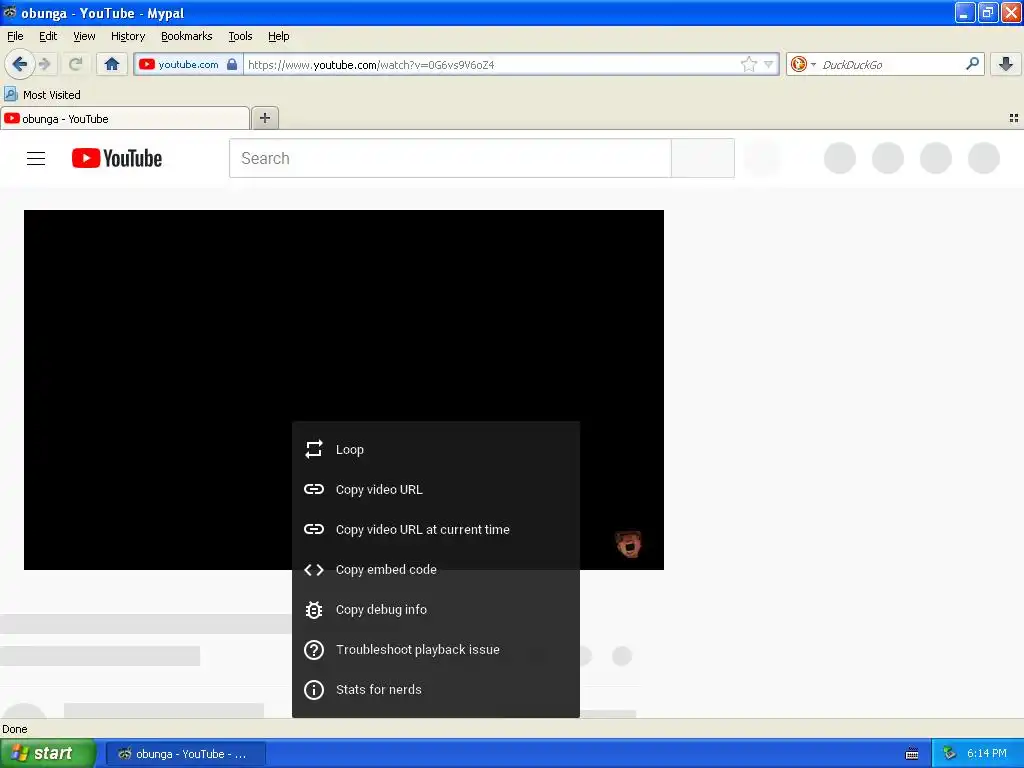The width and height of the screenshot is (1024, 768).
Task: Bookmark this page with the star icon
Action: [748, 64]
